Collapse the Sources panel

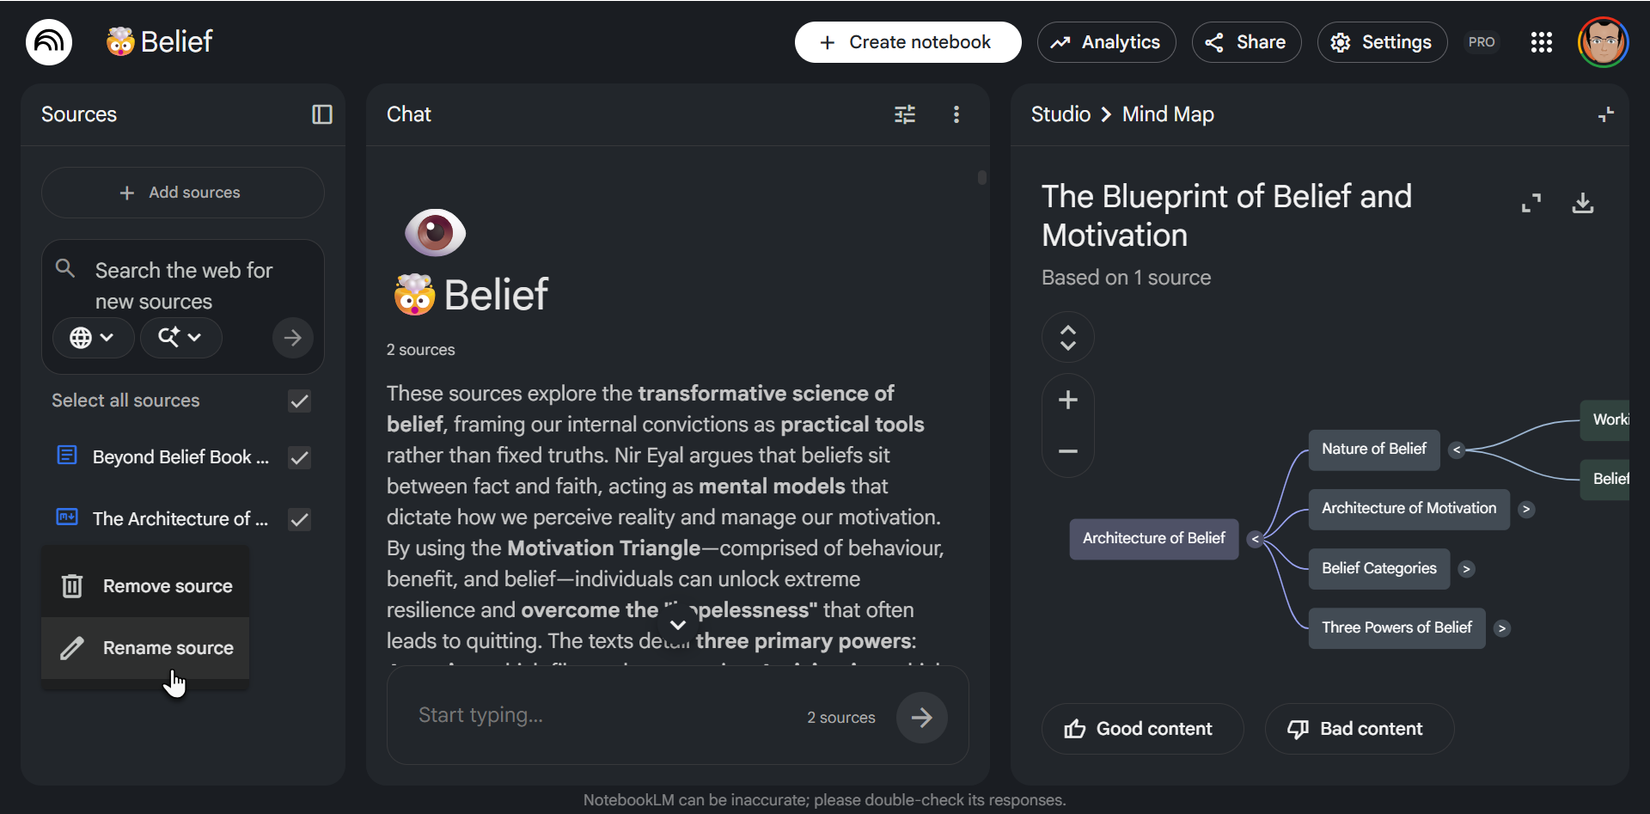click(x=322, y=114)
